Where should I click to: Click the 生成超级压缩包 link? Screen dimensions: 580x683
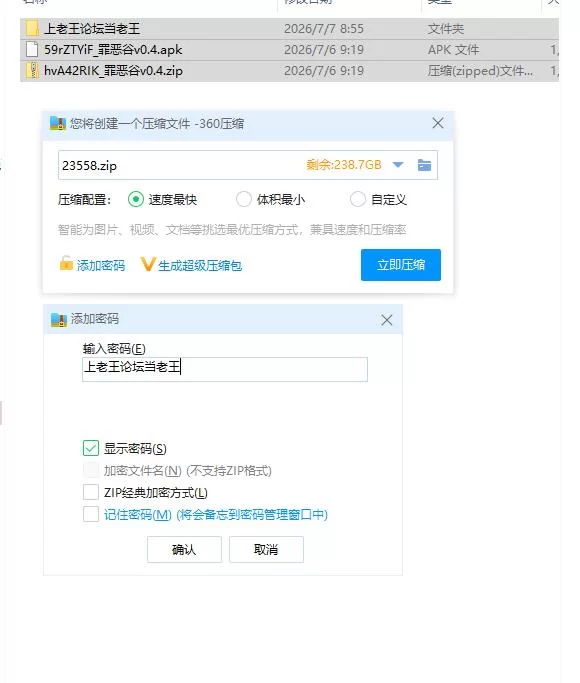click(x=200, y=265)
